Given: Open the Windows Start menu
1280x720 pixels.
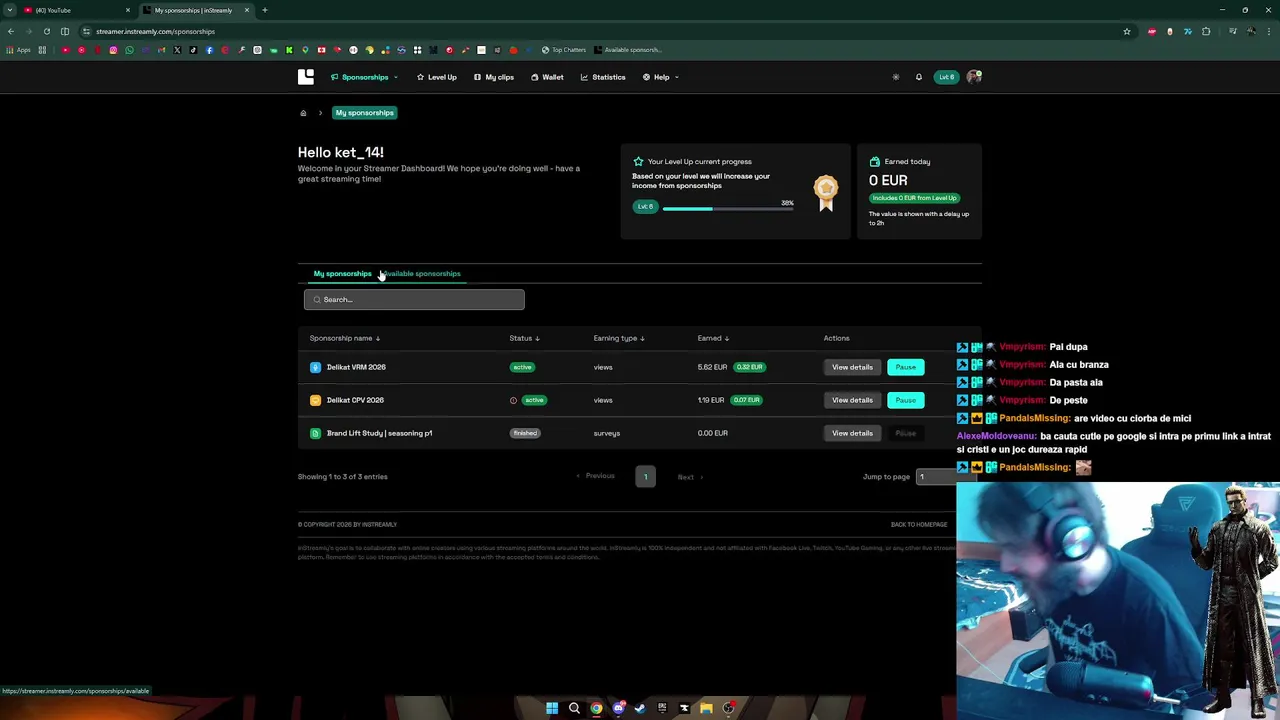Looking at the screenshot, I should [552, 708].
